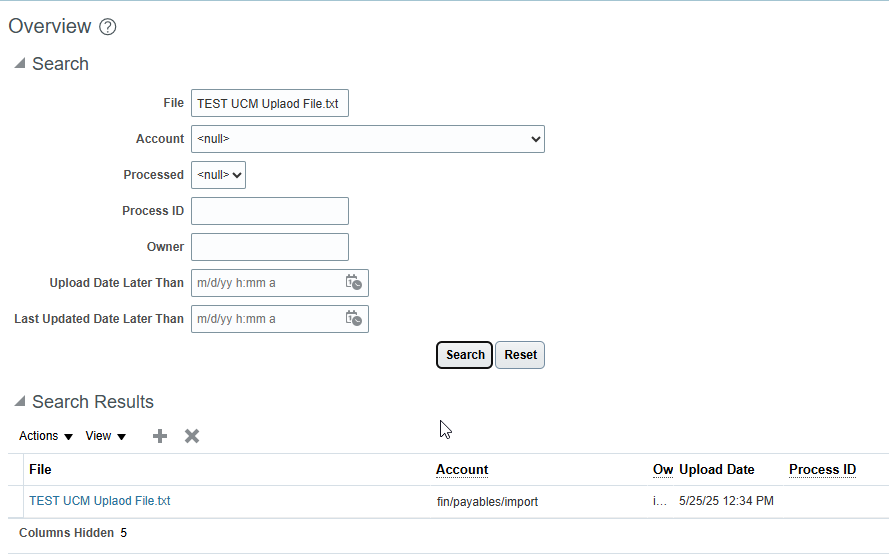The width and height of the screenshot is (889, 554).
Task: Select the fin/payables/import account cell
Action: click(487, 502)
